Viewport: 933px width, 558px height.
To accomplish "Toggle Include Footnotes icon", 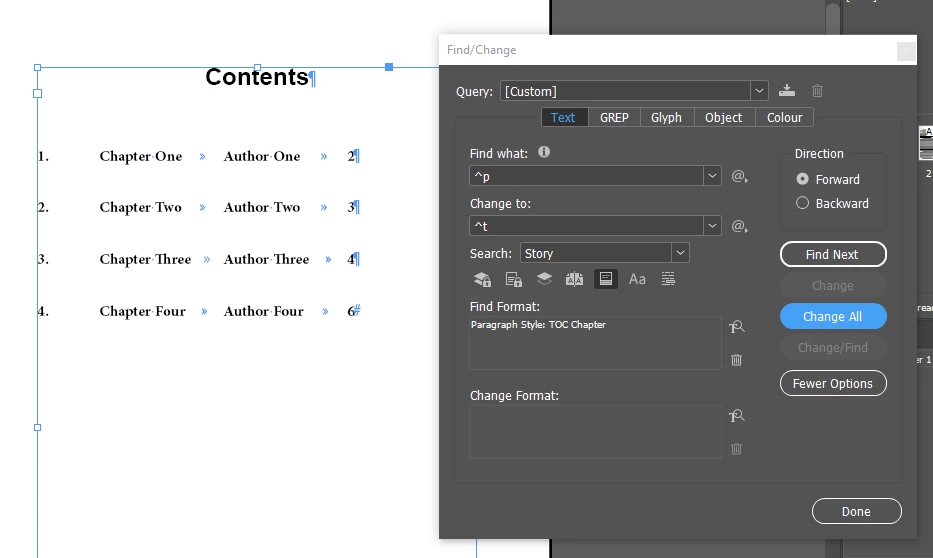I will pos(606,279).
